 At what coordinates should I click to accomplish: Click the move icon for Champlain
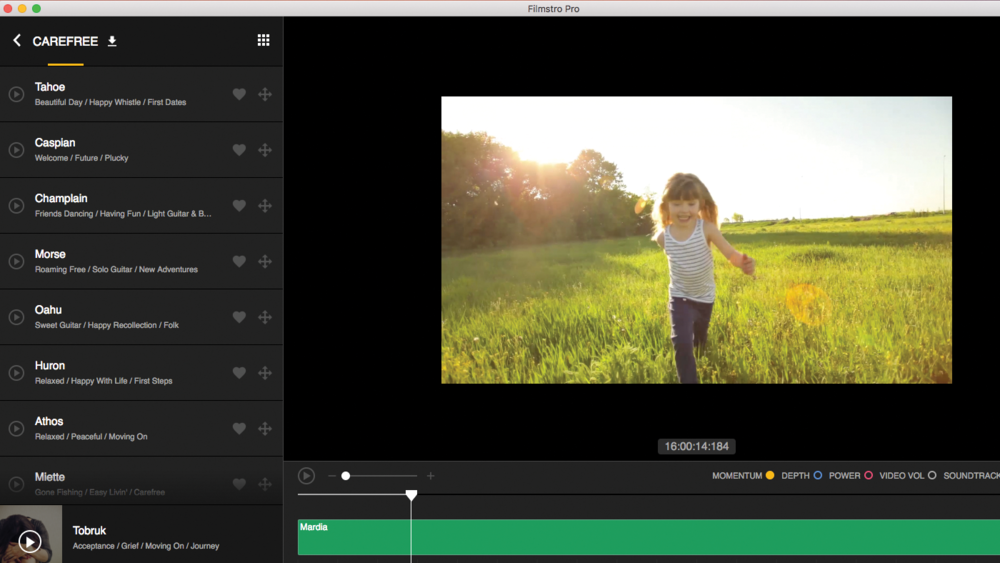pyautogui.click(x=265, y=206)
